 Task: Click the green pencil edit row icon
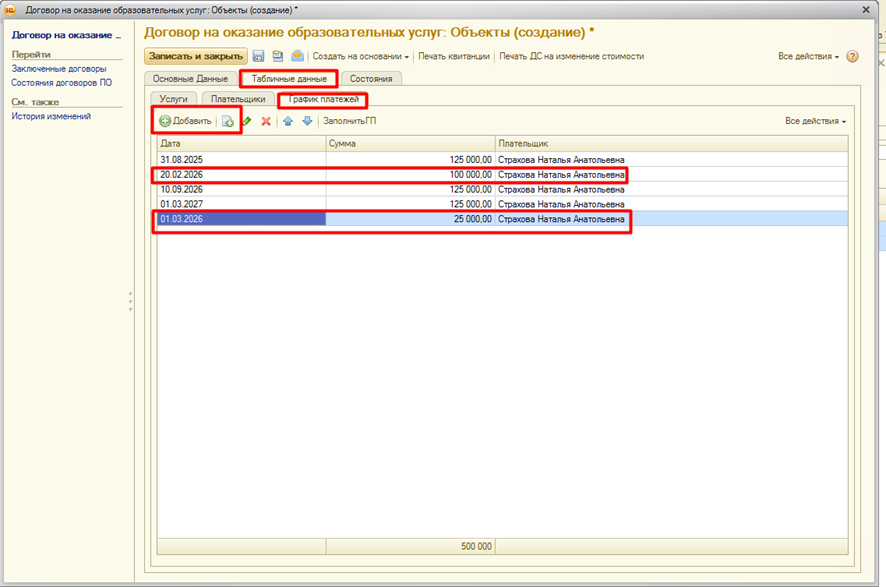pos(247,121)
